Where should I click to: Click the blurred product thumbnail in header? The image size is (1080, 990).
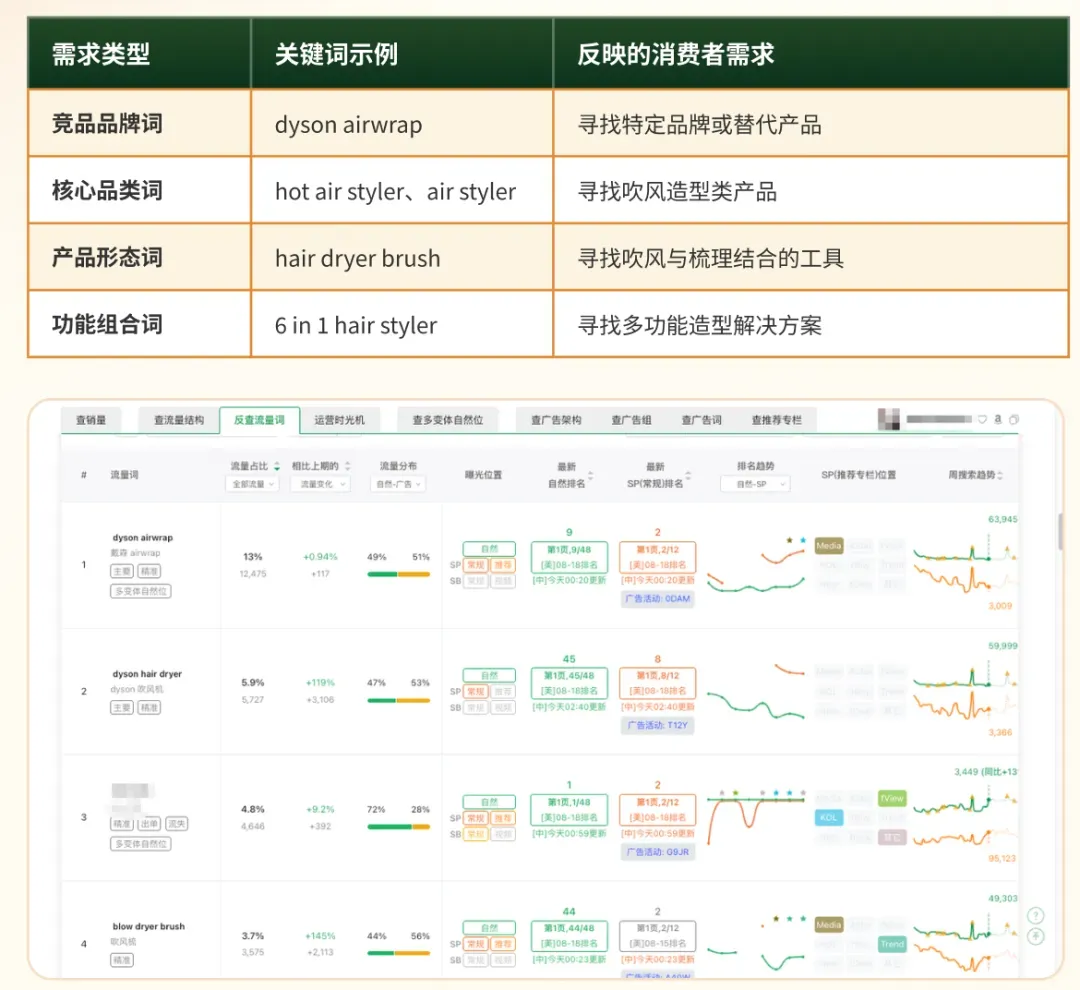coord(889,419)
